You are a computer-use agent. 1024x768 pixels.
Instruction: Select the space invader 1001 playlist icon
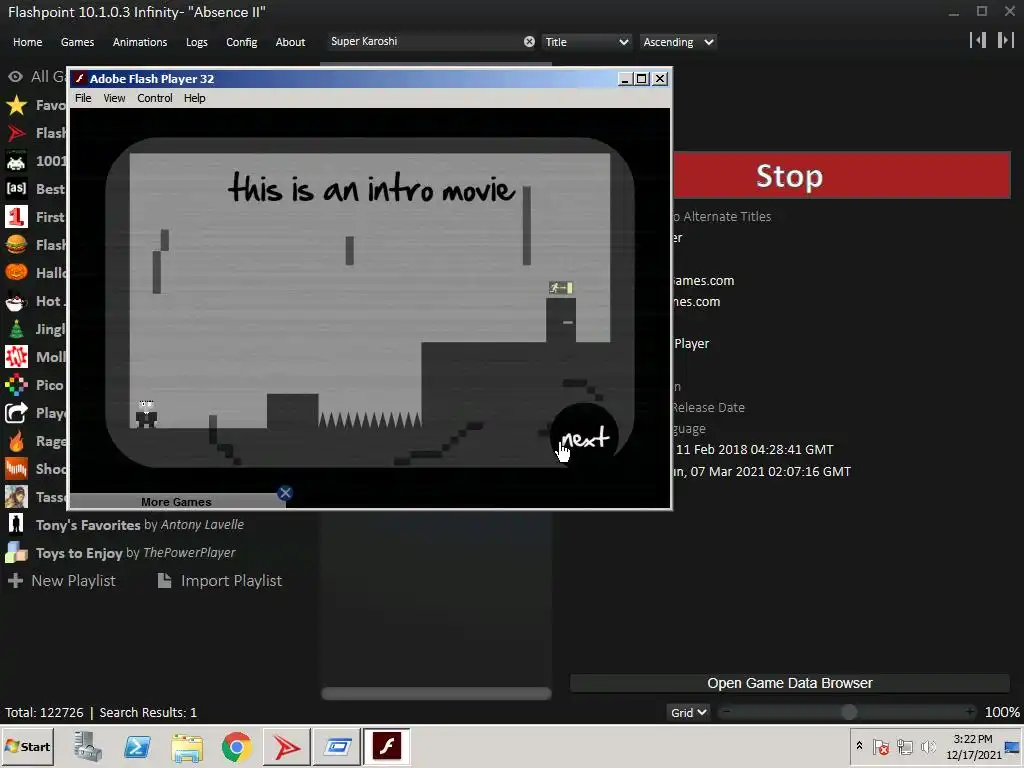click(x=16, y=161)
